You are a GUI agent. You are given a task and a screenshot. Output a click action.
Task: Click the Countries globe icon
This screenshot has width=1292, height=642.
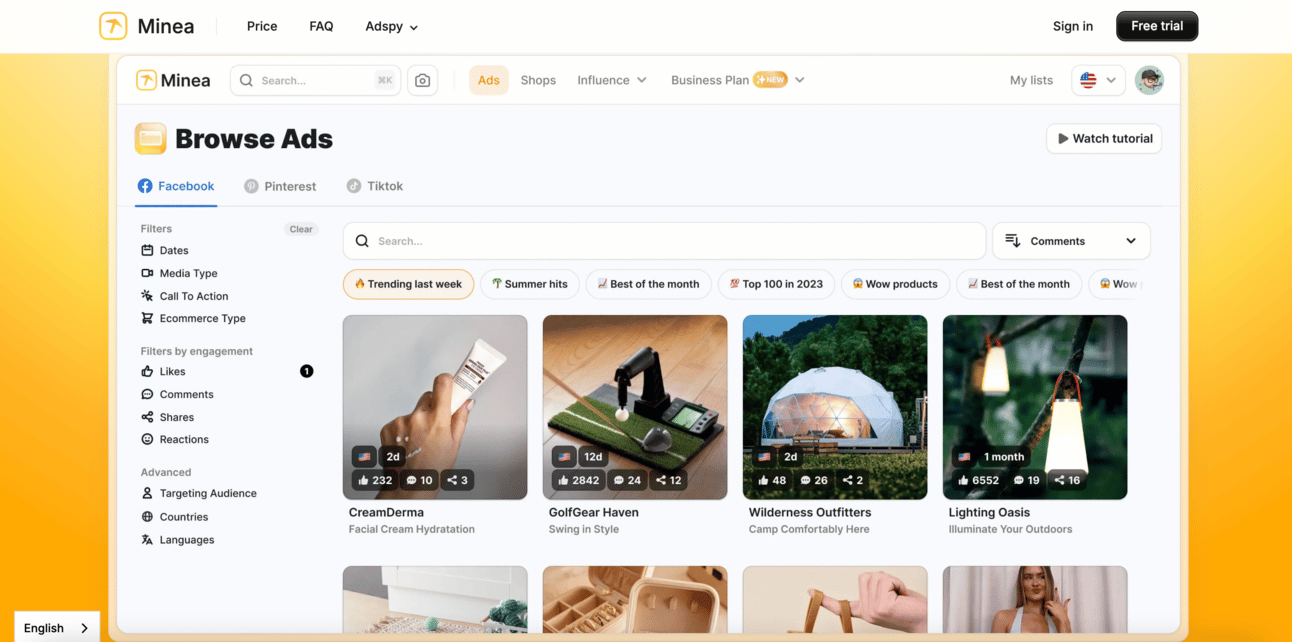pos(147,517)
